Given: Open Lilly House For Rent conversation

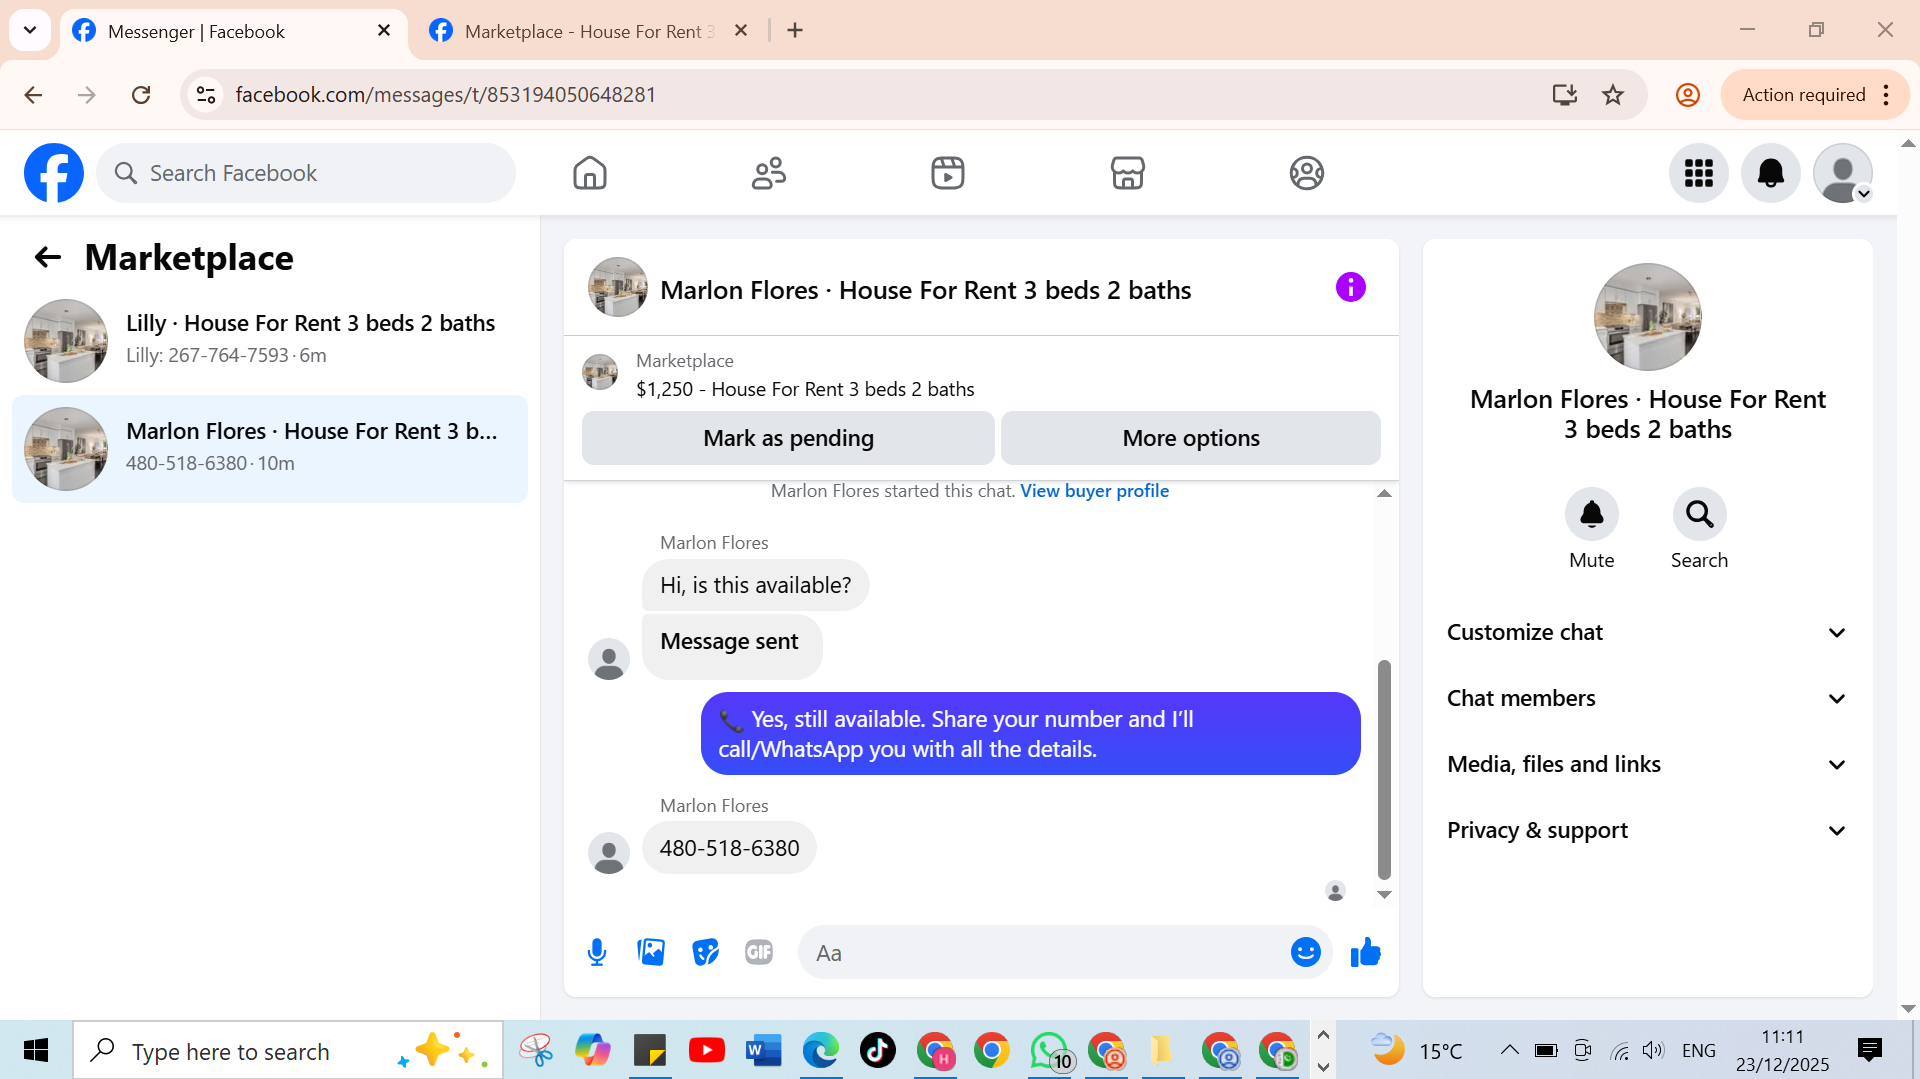Looking at the screenshot, I should pyautogui.click(x=270, y=340).
